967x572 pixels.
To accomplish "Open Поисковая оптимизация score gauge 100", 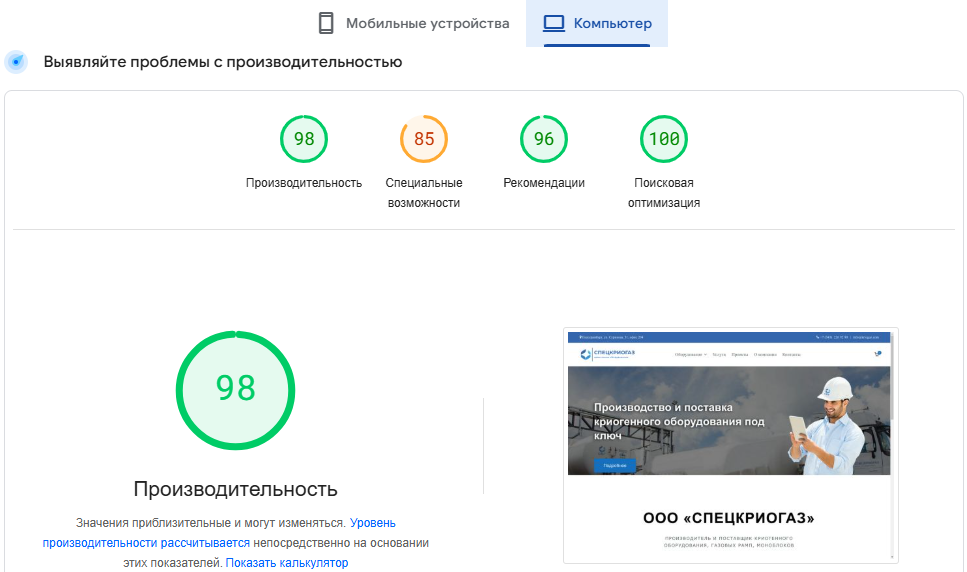I will pos(664,139).
